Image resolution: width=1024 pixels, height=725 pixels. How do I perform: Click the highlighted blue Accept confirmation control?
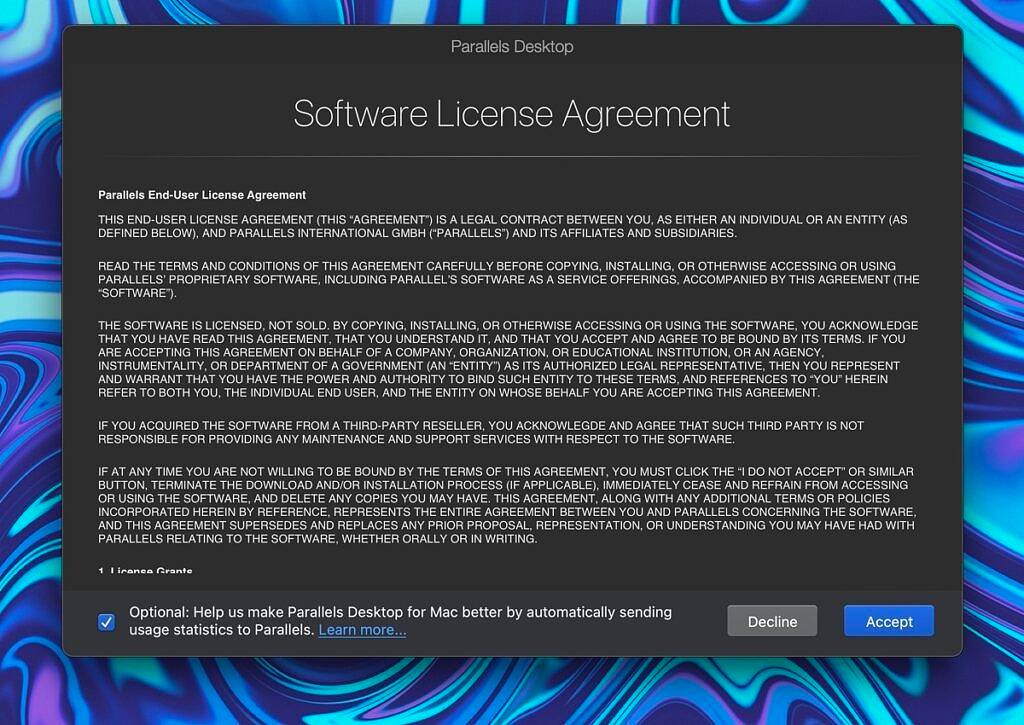(x=888, y=620)
